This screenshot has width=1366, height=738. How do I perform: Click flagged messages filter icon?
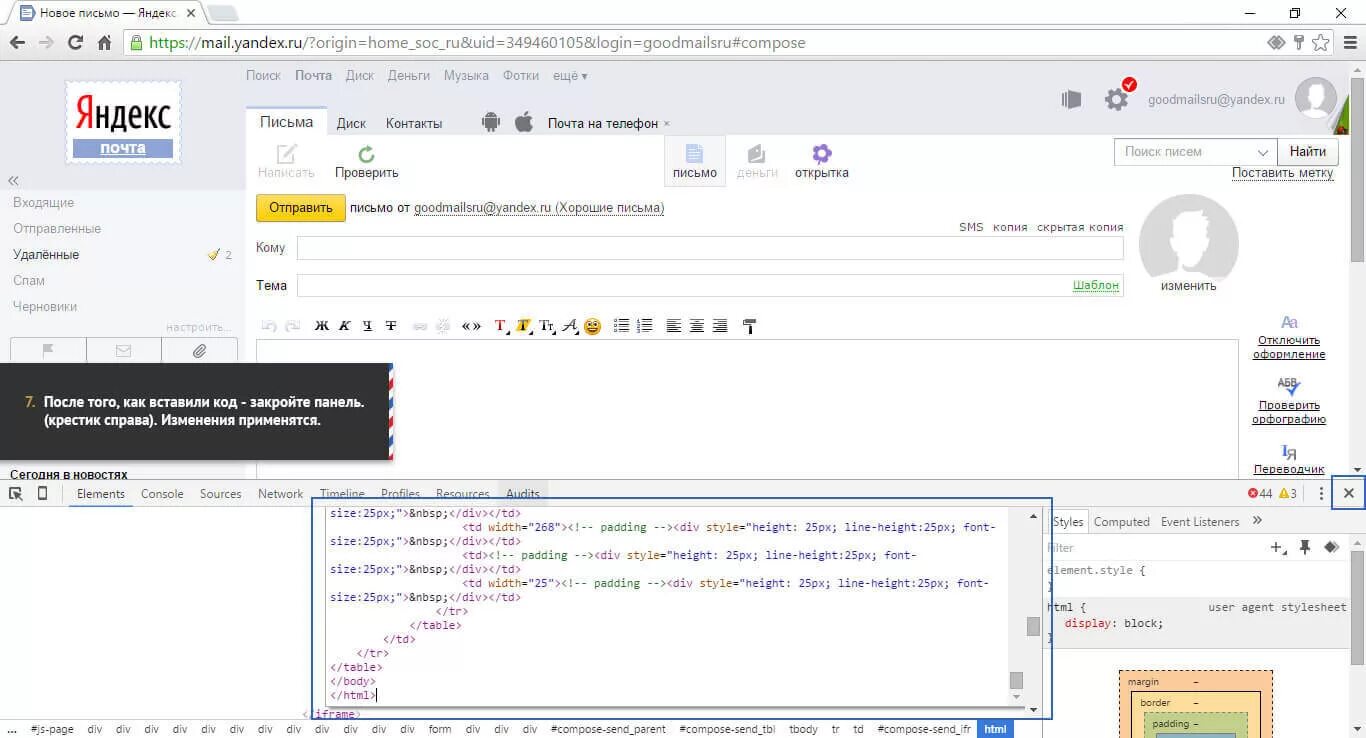(x=48, y=351)
